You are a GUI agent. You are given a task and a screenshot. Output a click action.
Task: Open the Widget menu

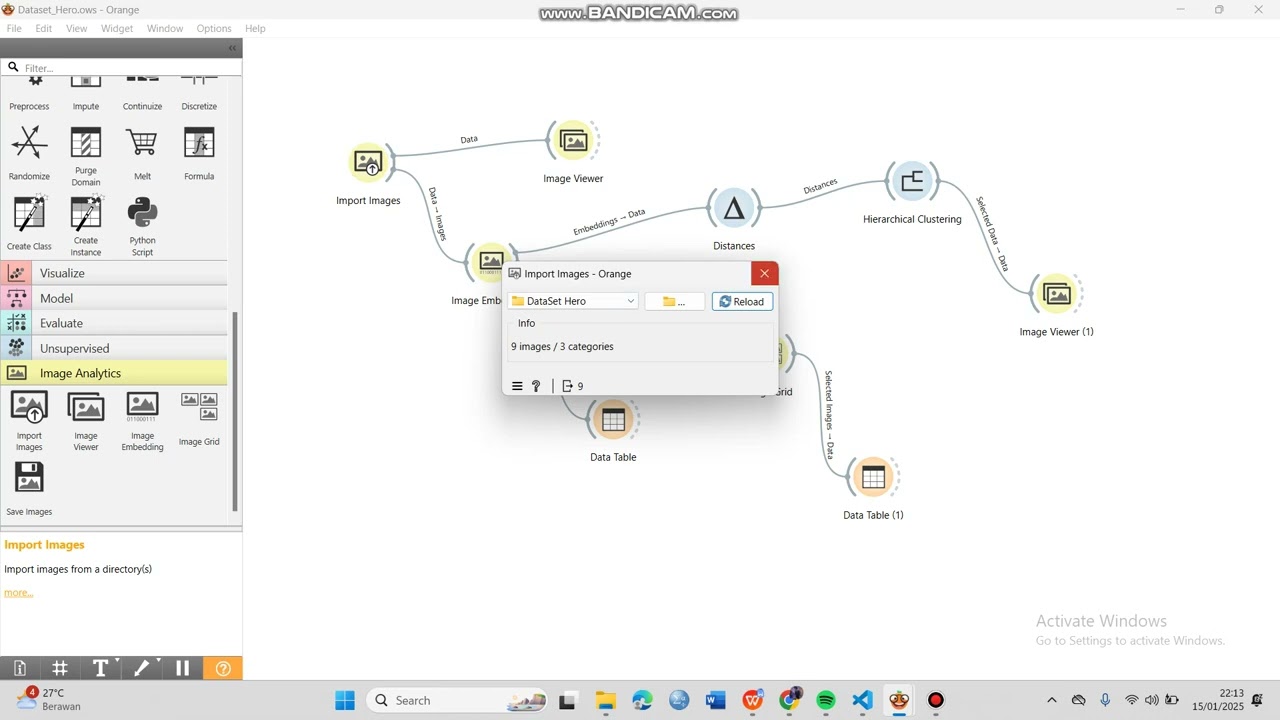point(117,28)
